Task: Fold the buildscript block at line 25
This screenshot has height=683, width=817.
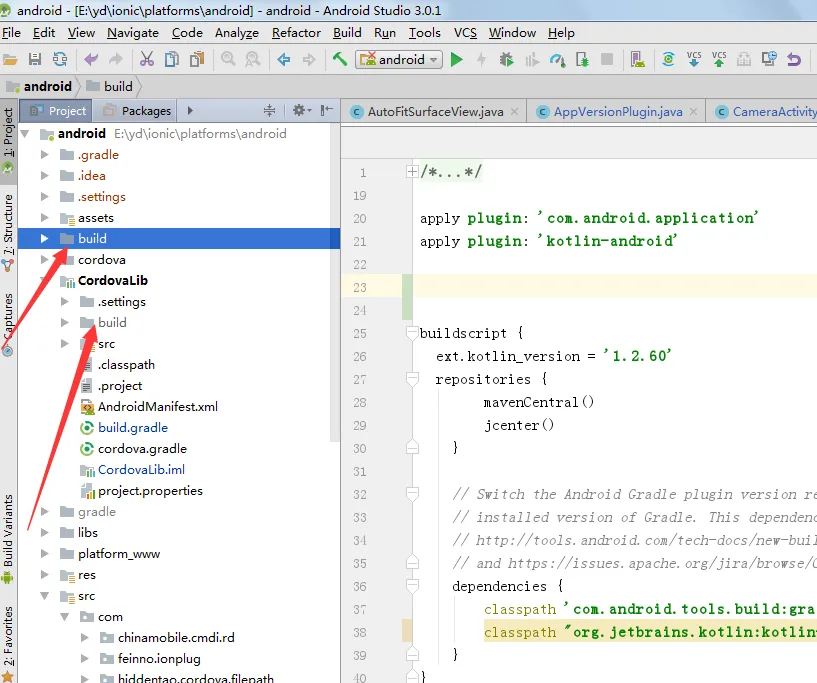Action: [412, 332]
